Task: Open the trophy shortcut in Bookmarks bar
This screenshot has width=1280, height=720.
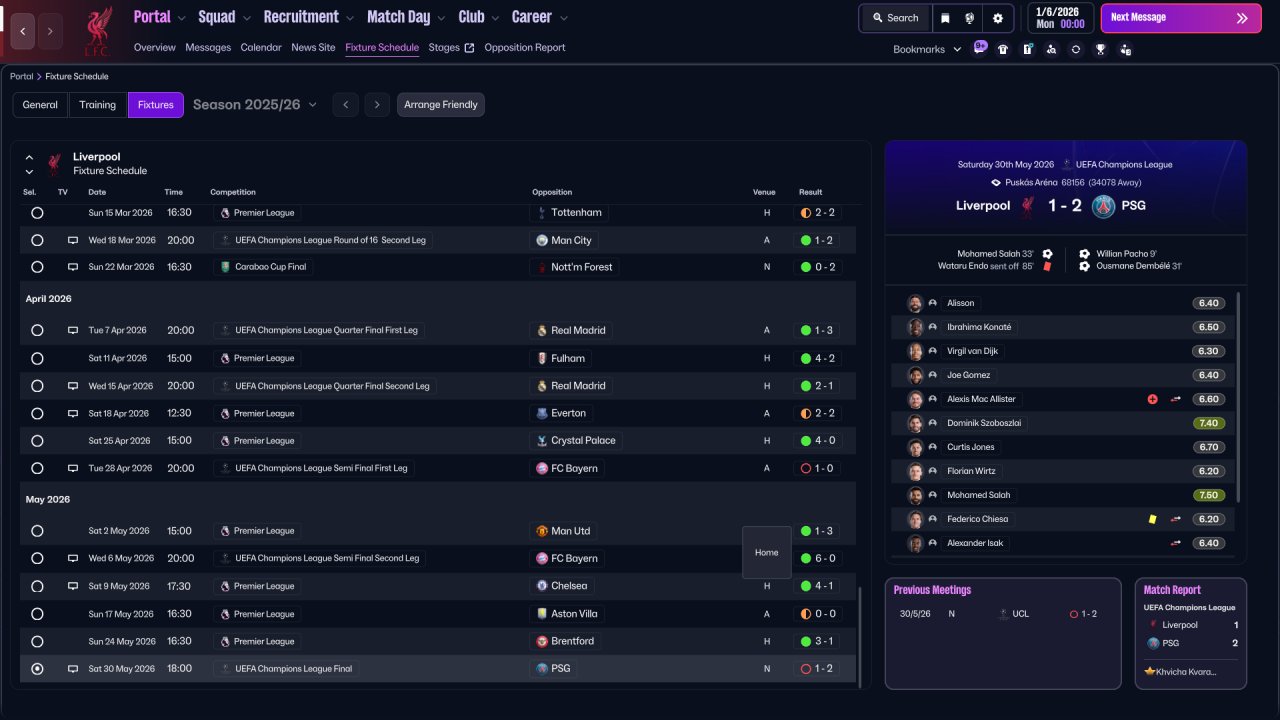Action: pyautogui.click(x=1100, y=49)
